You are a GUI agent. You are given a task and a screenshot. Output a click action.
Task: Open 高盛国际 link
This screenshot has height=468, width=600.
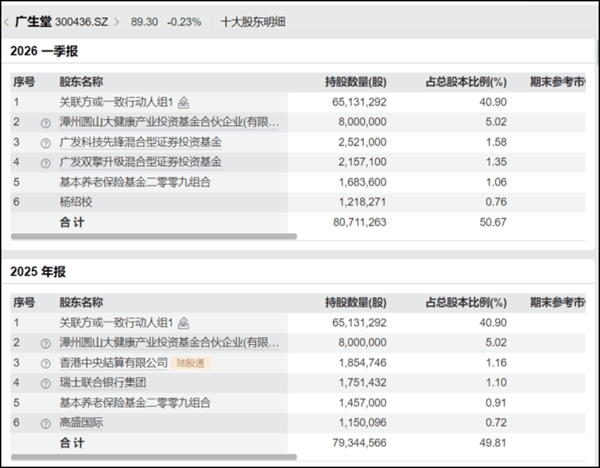coord(81,423)
